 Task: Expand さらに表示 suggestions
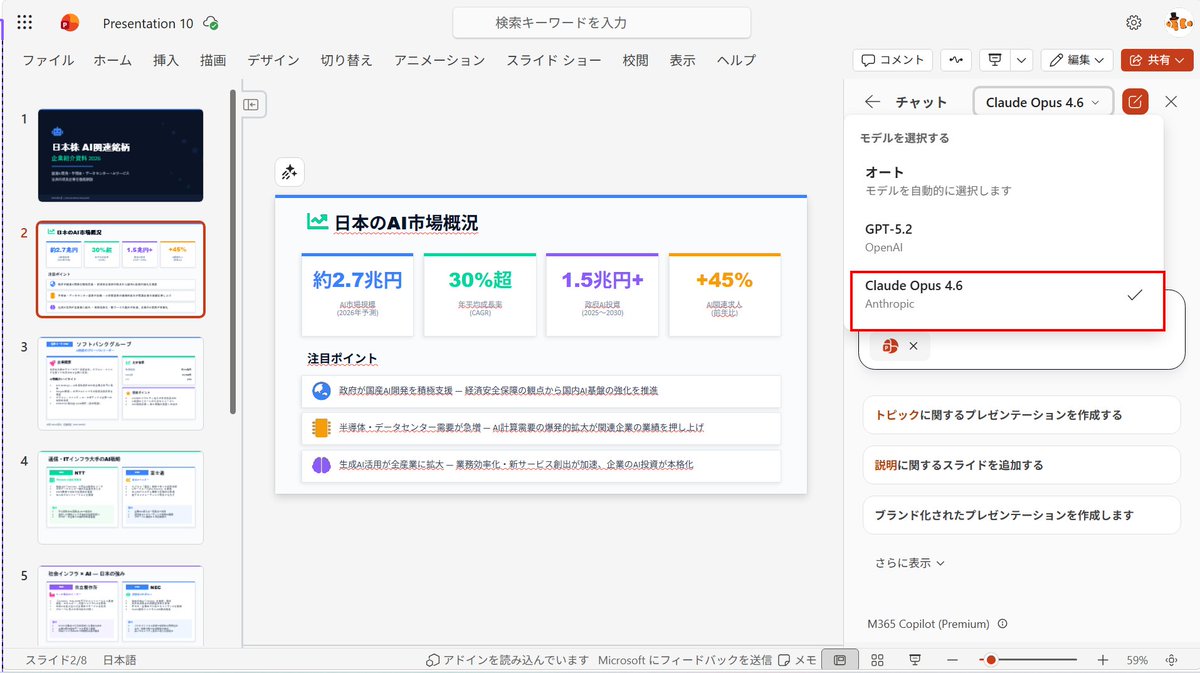tap(910, 563)
